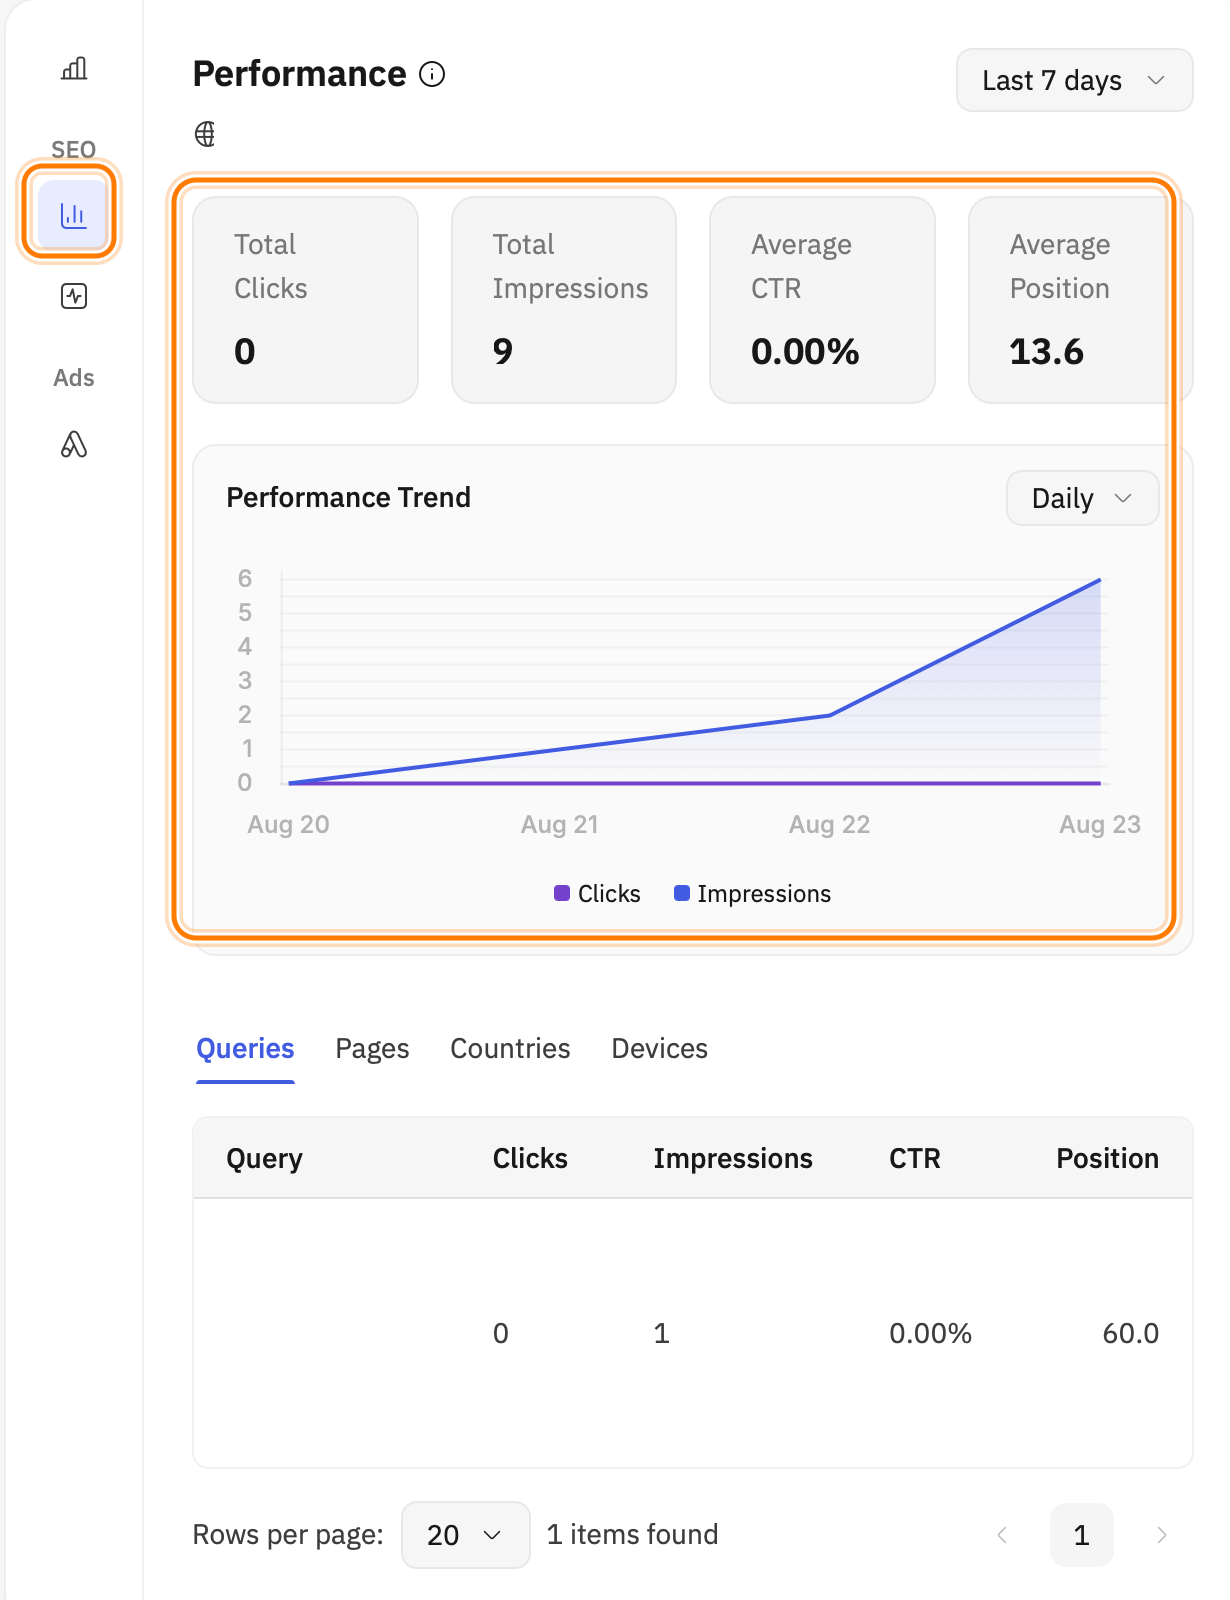Image resolution: width=1230 pixels, height=1600 pixels.
Task: Switch to the Devices tab
Action: tap(659, 1048)
